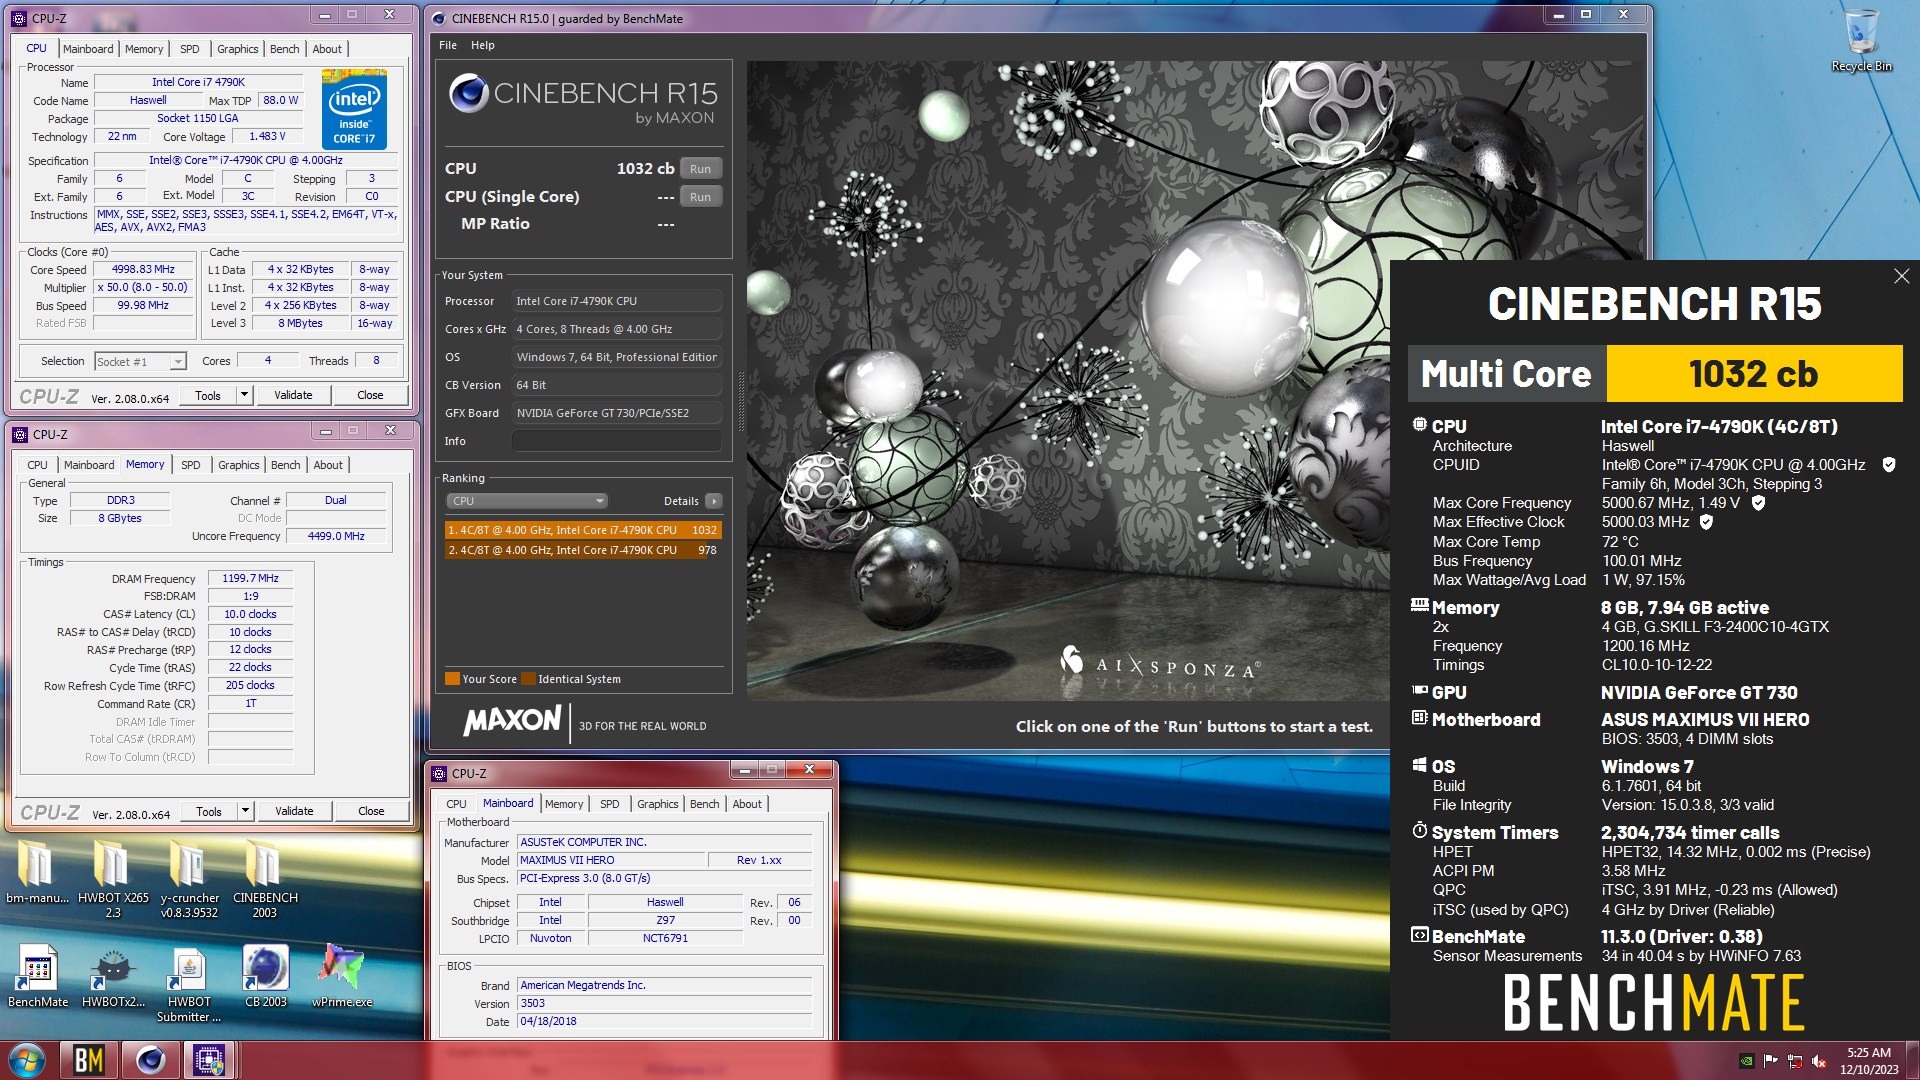Screen dimensions: 1920x1080
Task: Open Bench tab in Mainboard CPU-Z window
Action: 705,804
